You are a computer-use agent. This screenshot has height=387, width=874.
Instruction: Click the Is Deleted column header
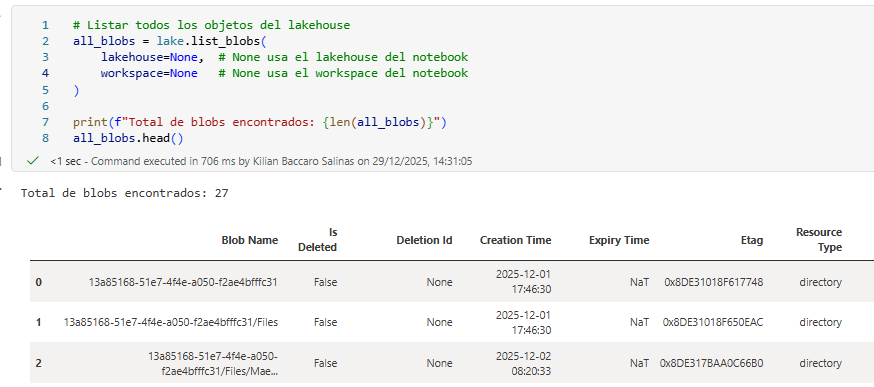[x=318, y=240]
